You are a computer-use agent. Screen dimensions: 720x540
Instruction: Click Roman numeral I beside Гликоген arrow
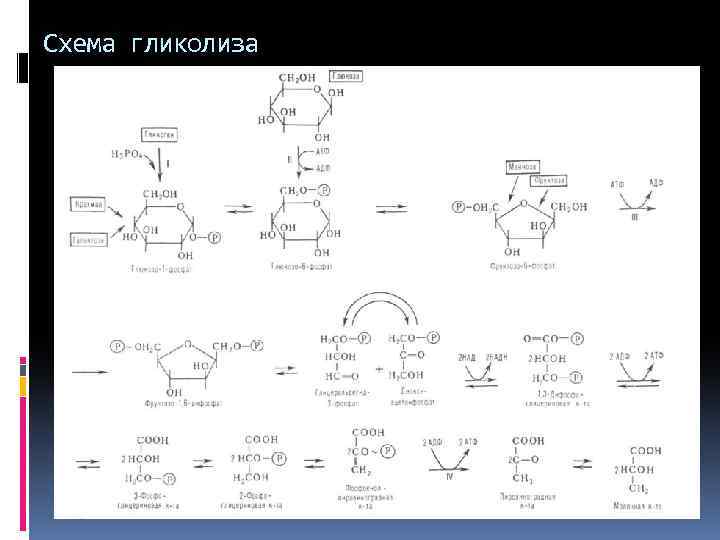pos(168,164)
